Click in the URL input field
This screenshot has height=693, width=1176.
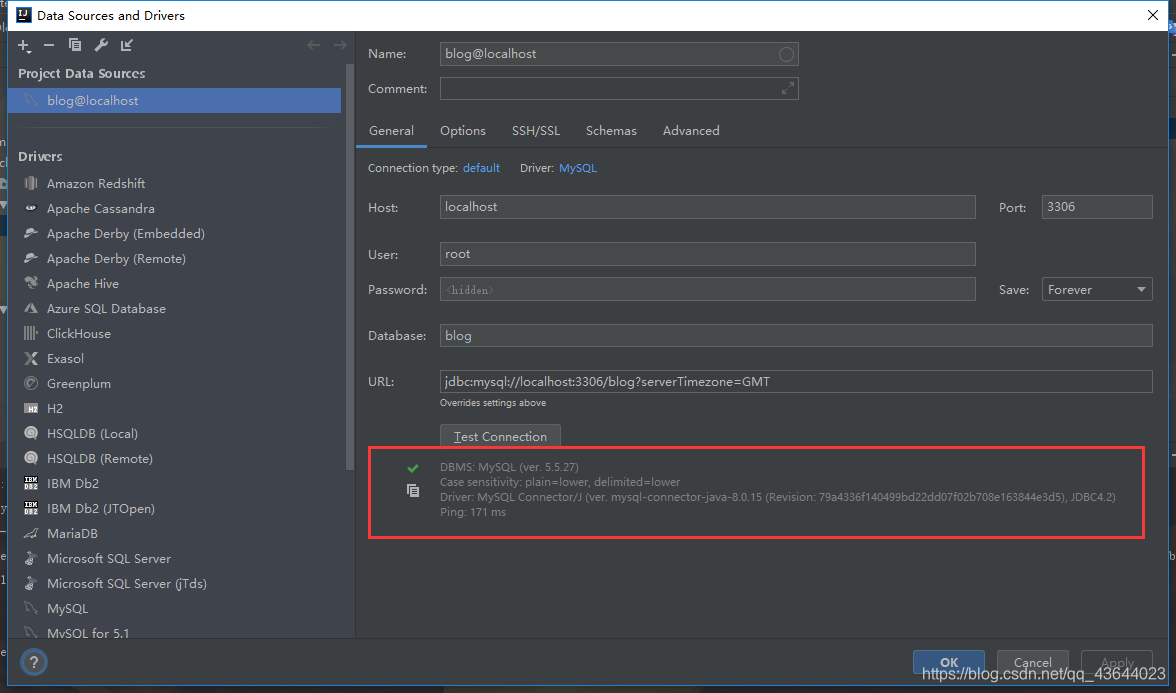(796, 382)
